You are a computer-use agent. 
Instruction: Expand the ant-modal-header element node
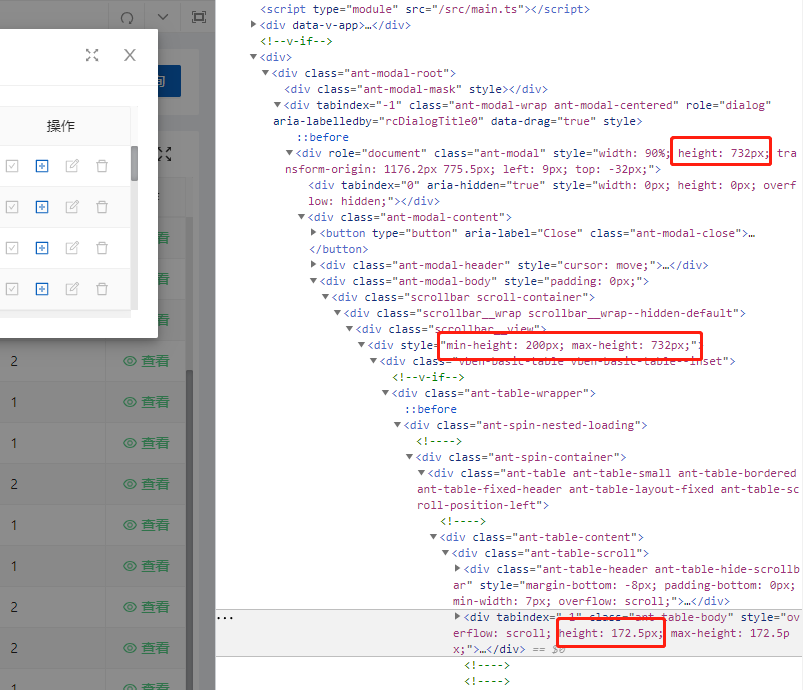pos(311,265)
